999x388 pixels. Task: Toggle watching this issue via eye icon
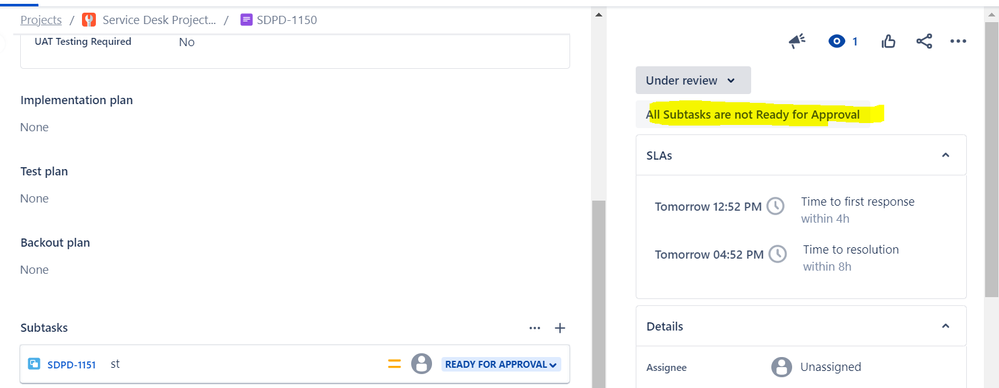836,41
